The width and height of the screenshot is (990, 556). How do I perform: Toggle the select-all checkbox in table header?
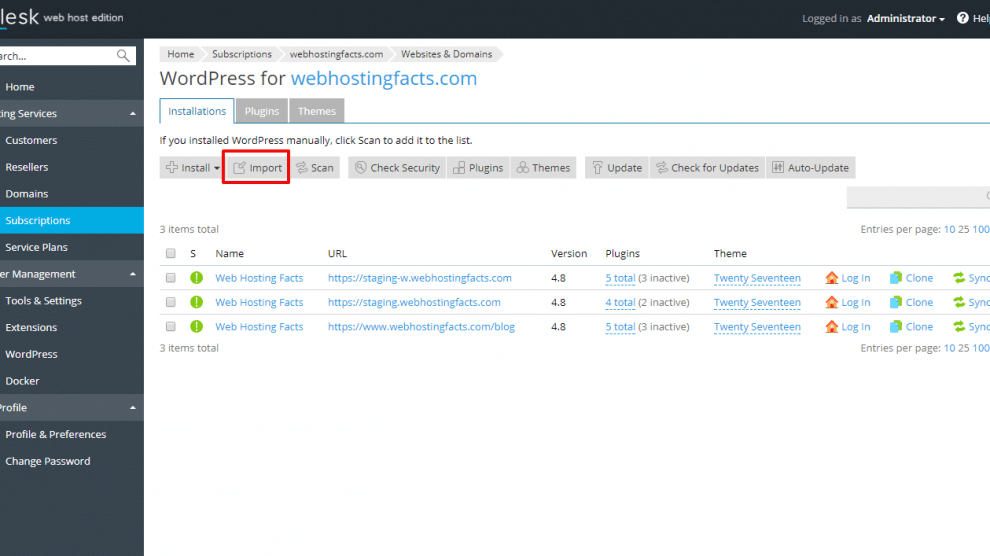[170, 253]
